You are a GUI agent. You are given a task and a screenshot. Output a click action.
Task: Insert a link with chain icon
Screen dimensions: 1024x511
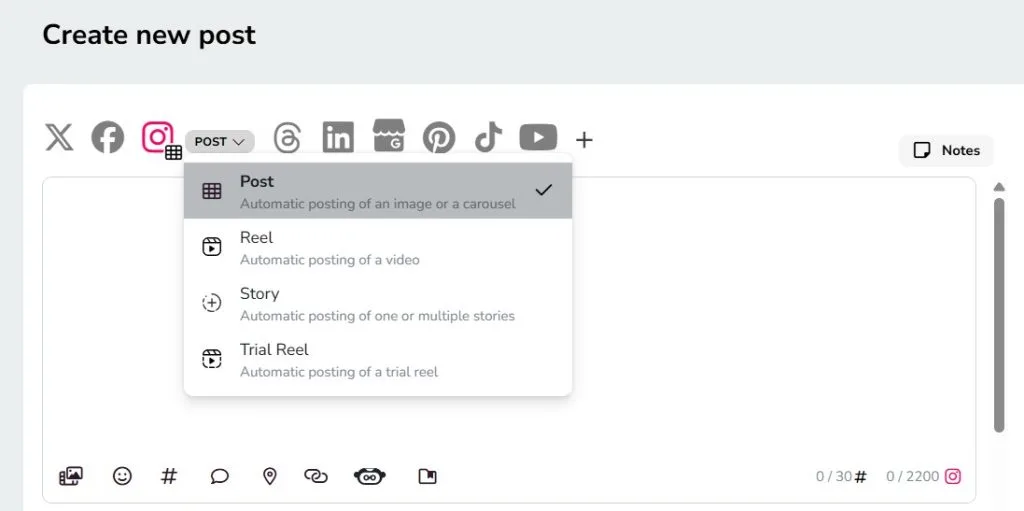pos(316,476)
